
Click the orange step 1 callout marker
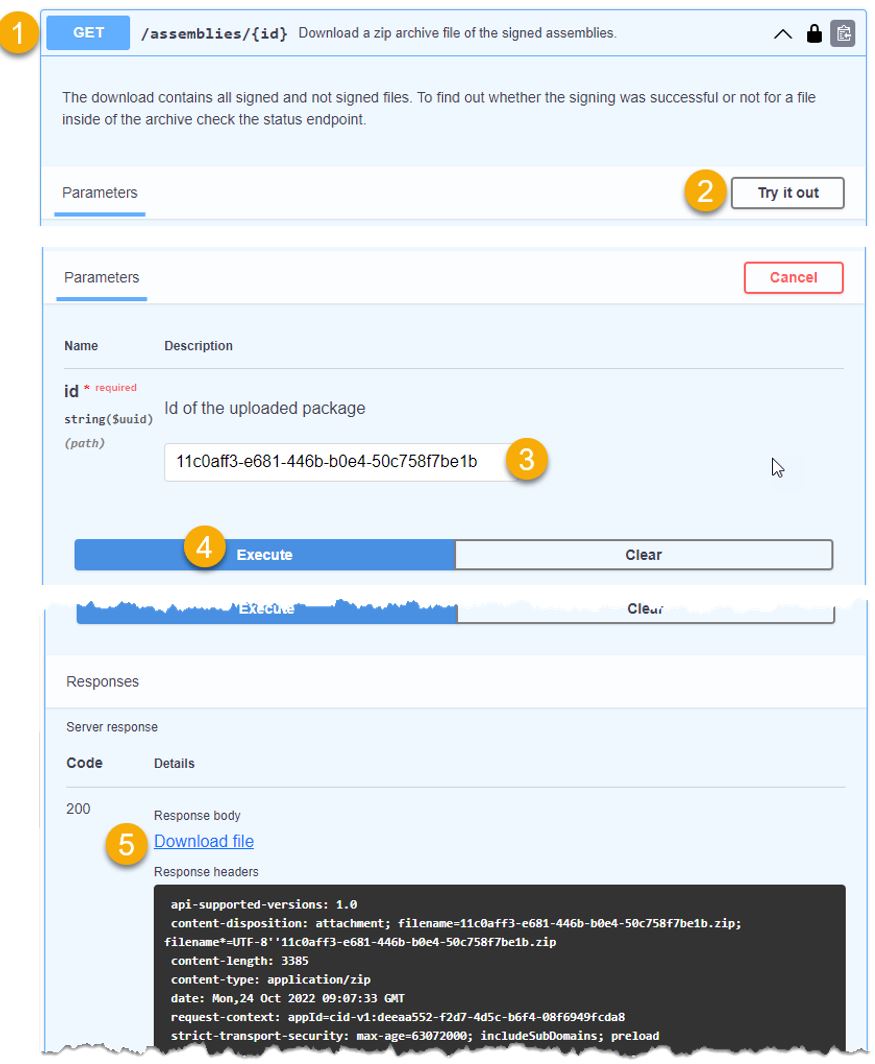[18, 32]
